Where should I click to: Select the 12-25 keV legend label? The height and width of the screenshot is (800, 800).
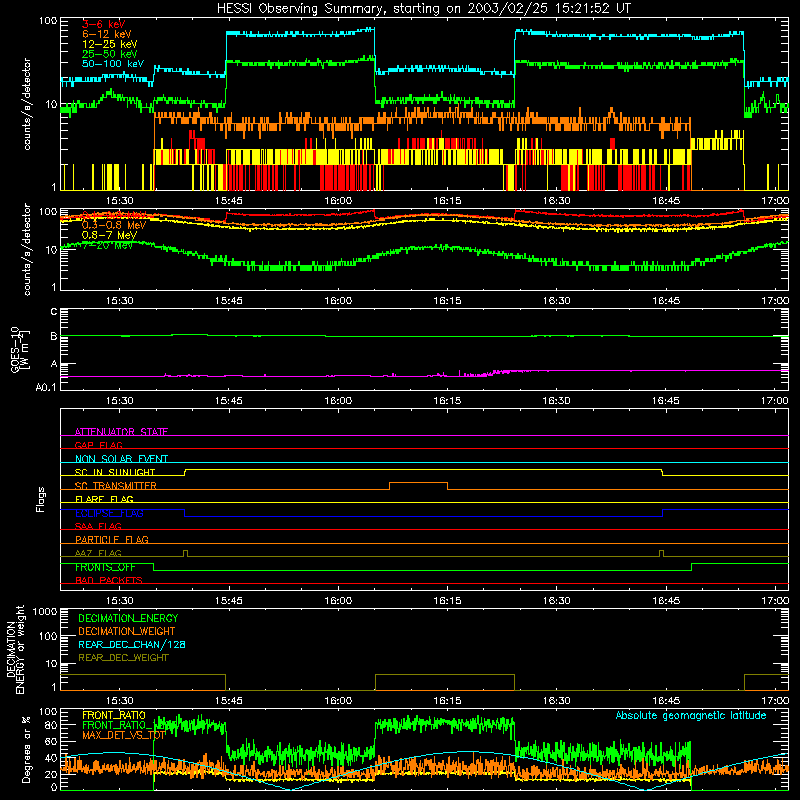109,44
